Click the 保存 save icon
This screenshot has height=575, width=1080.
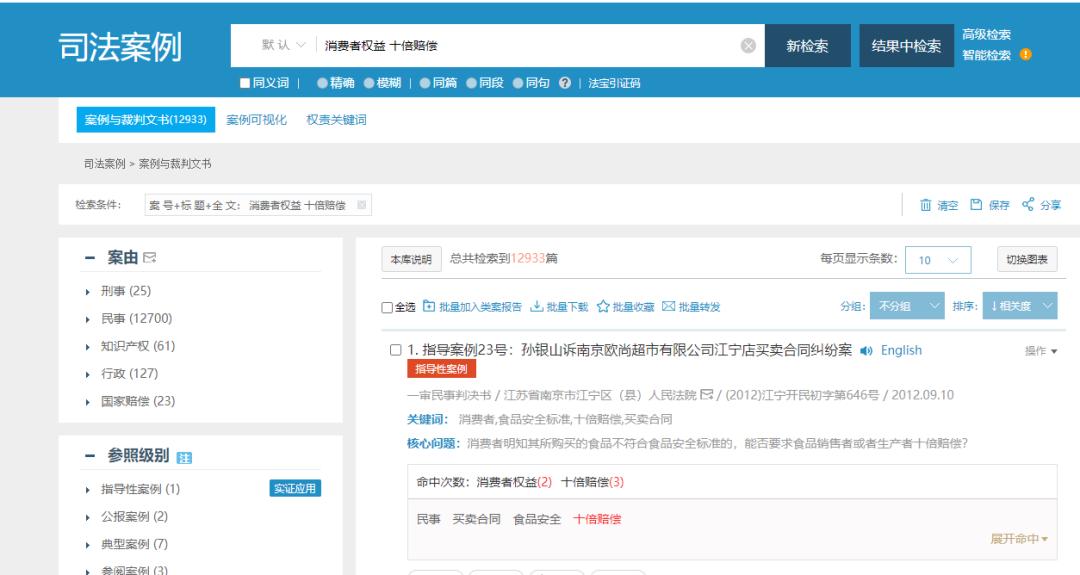click(x=976, y=205)
